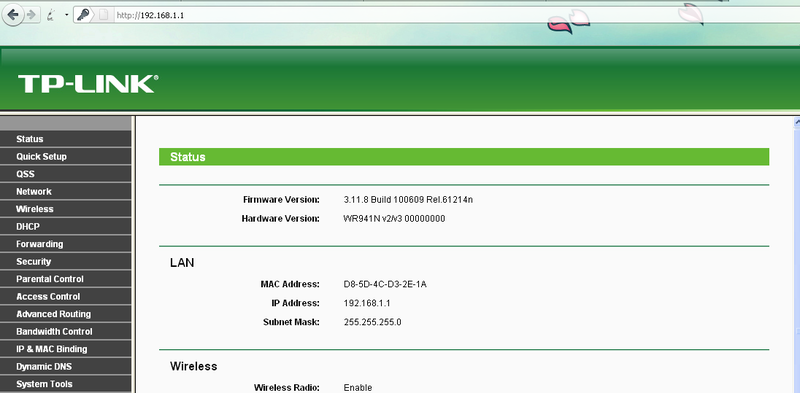Open the key icon in address bar
The image size is (800, 393).
(x=83, y=15)
